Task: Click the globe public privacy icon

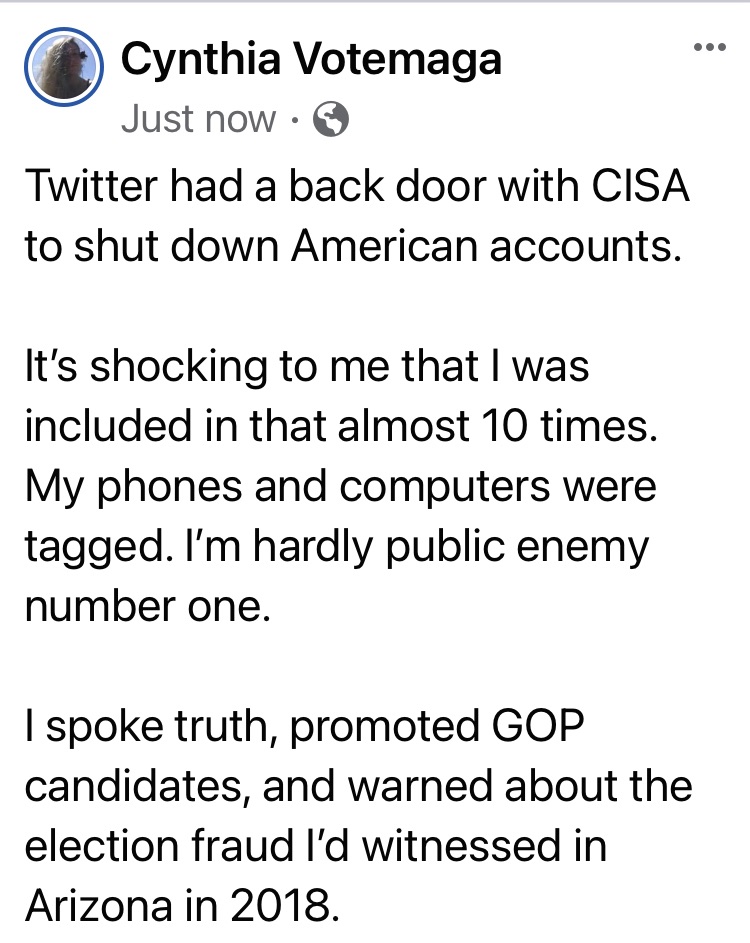Action: pos(331,120)
